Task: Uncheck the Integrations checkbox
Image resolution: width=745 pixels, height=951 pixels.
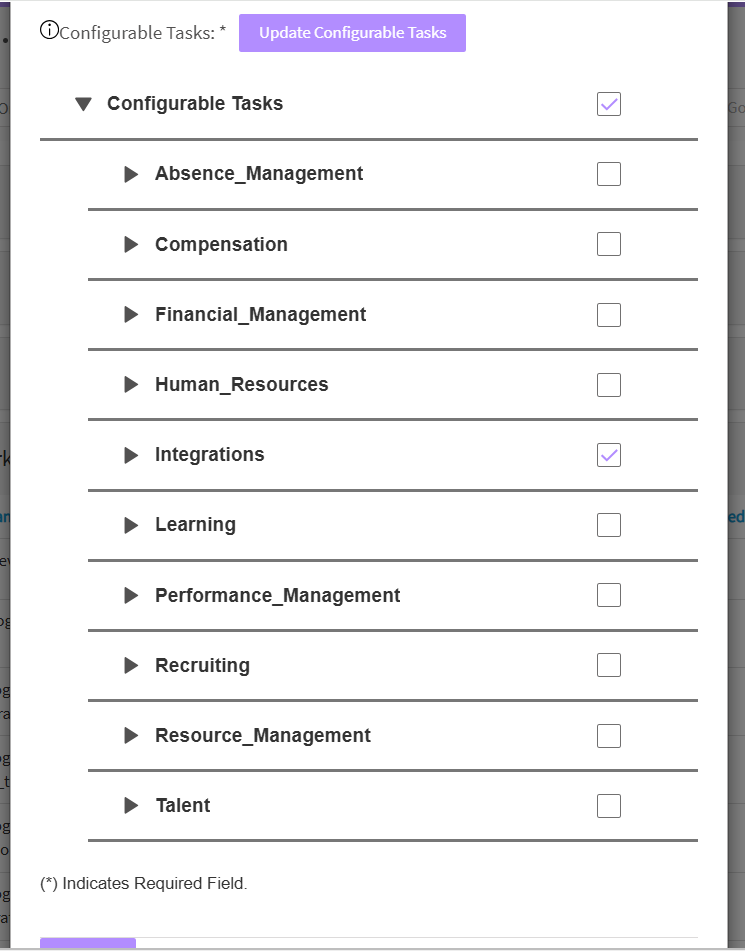Action: (609, 454)
